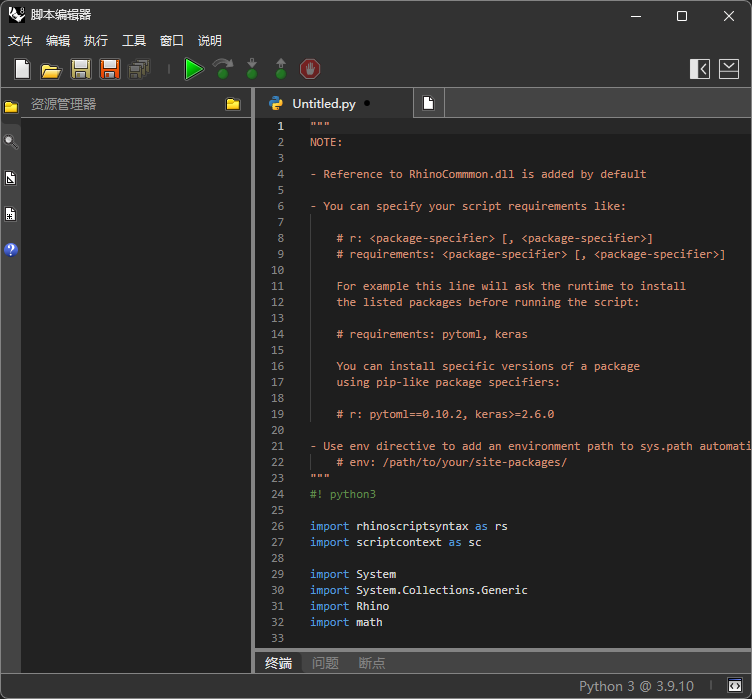
Task: Select the 断点 panel tab
Action: point(372,663)
